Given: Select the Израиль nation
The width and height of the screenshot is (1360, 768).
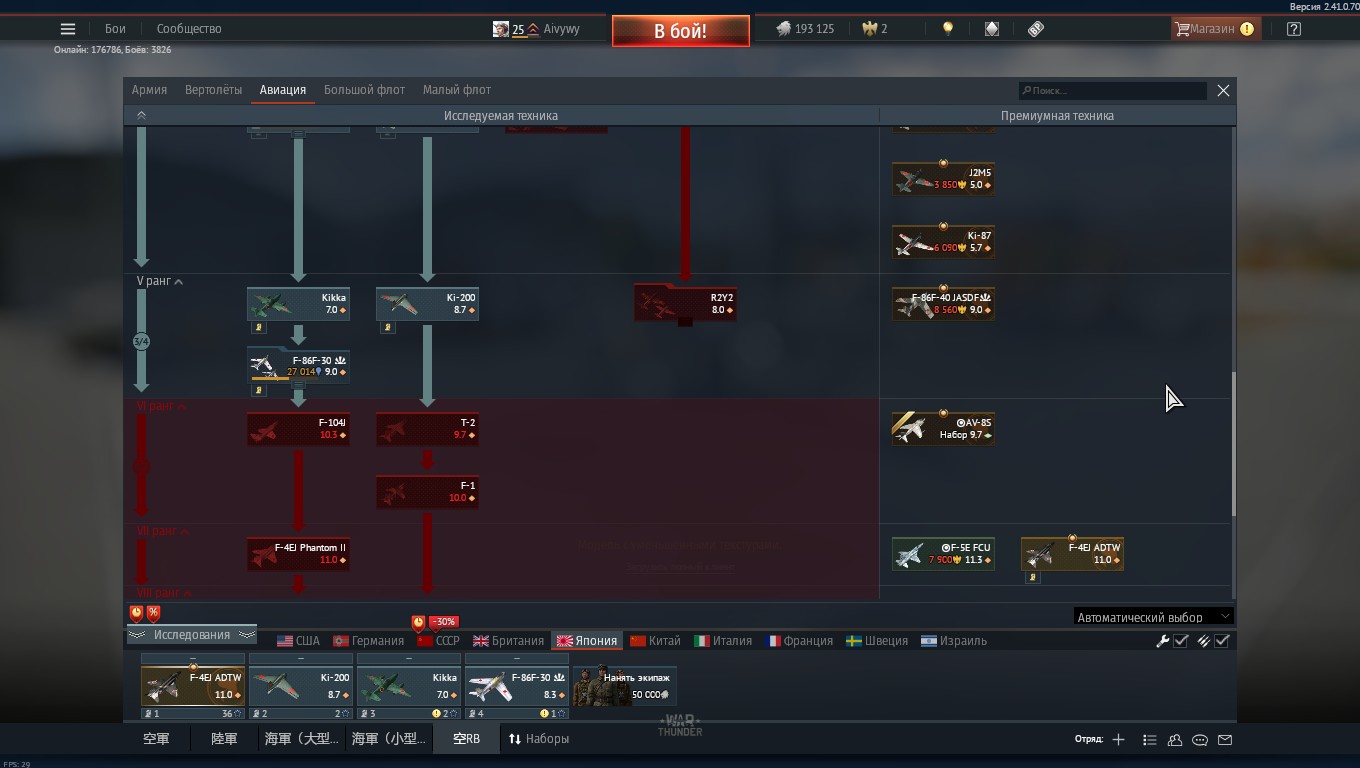Looking at the screenshot, I should pyautogui.click(x=954, y=641).
